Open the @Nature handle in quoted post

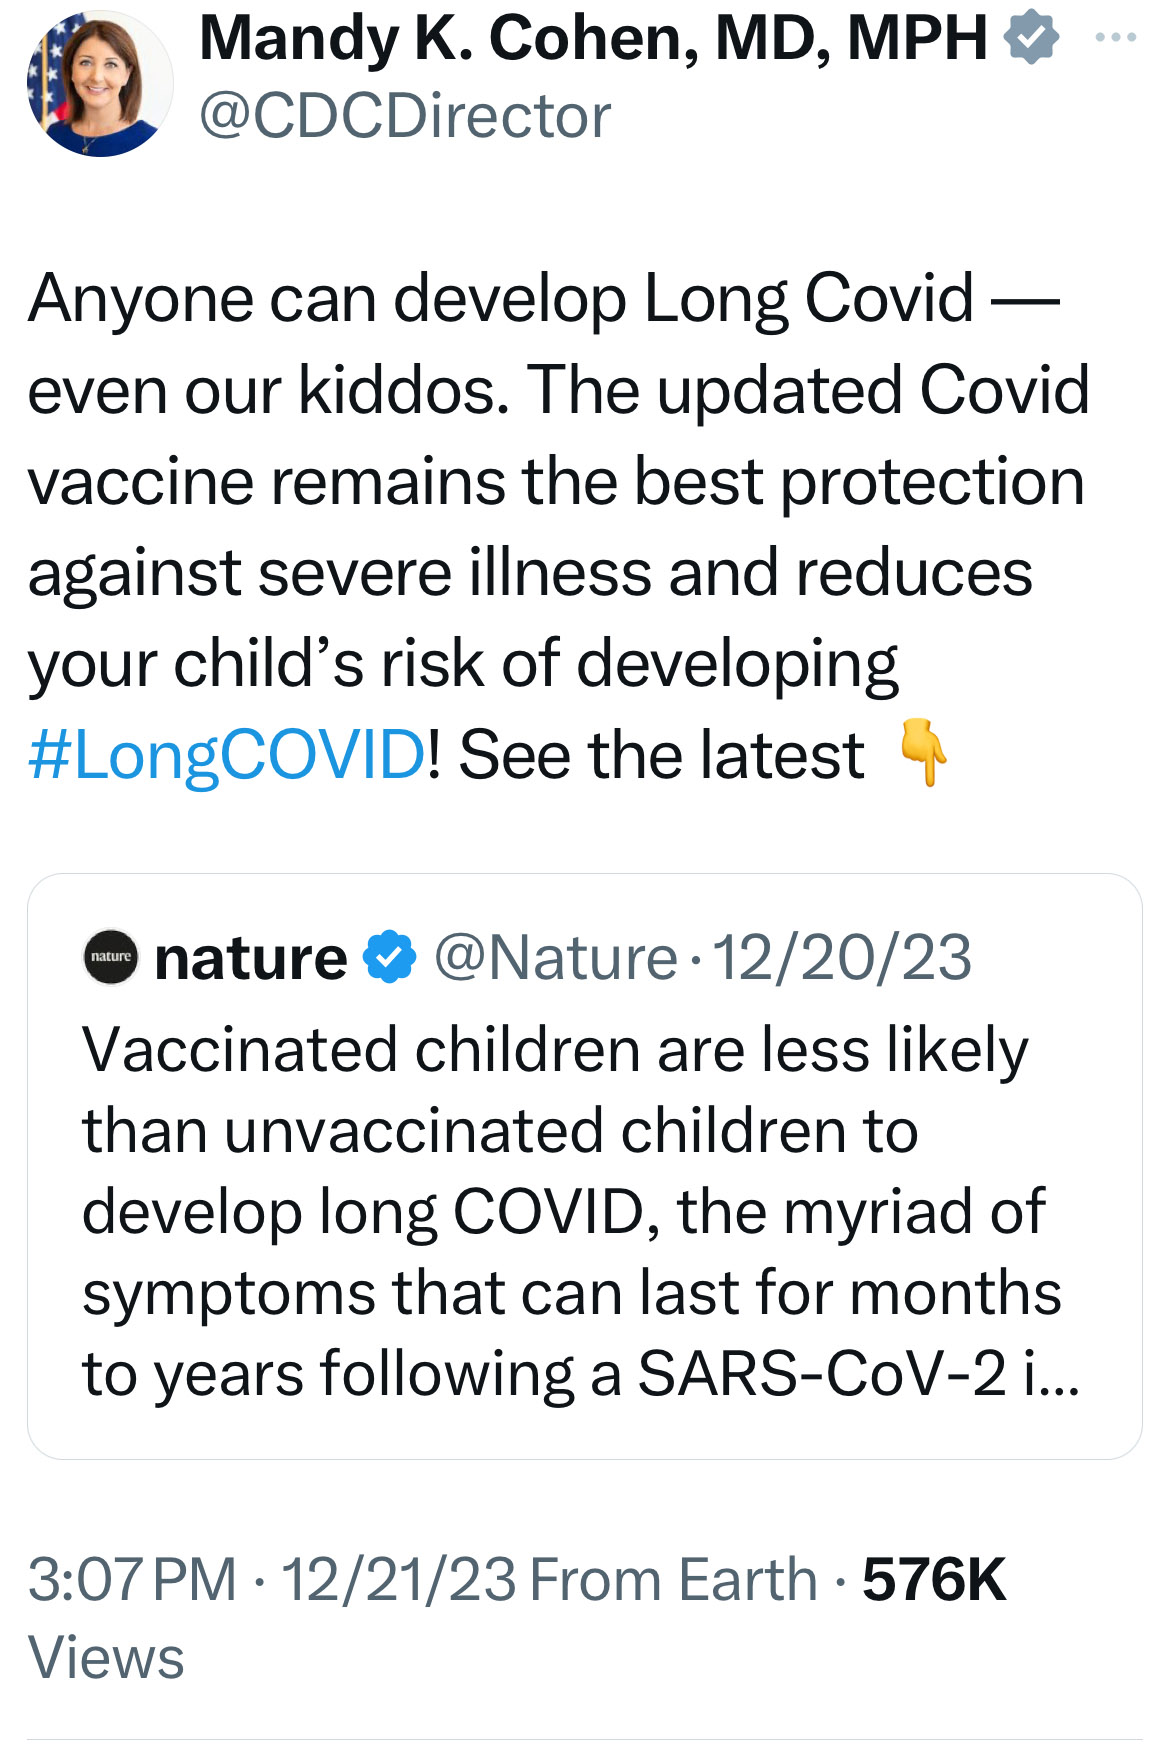[555, 959]
